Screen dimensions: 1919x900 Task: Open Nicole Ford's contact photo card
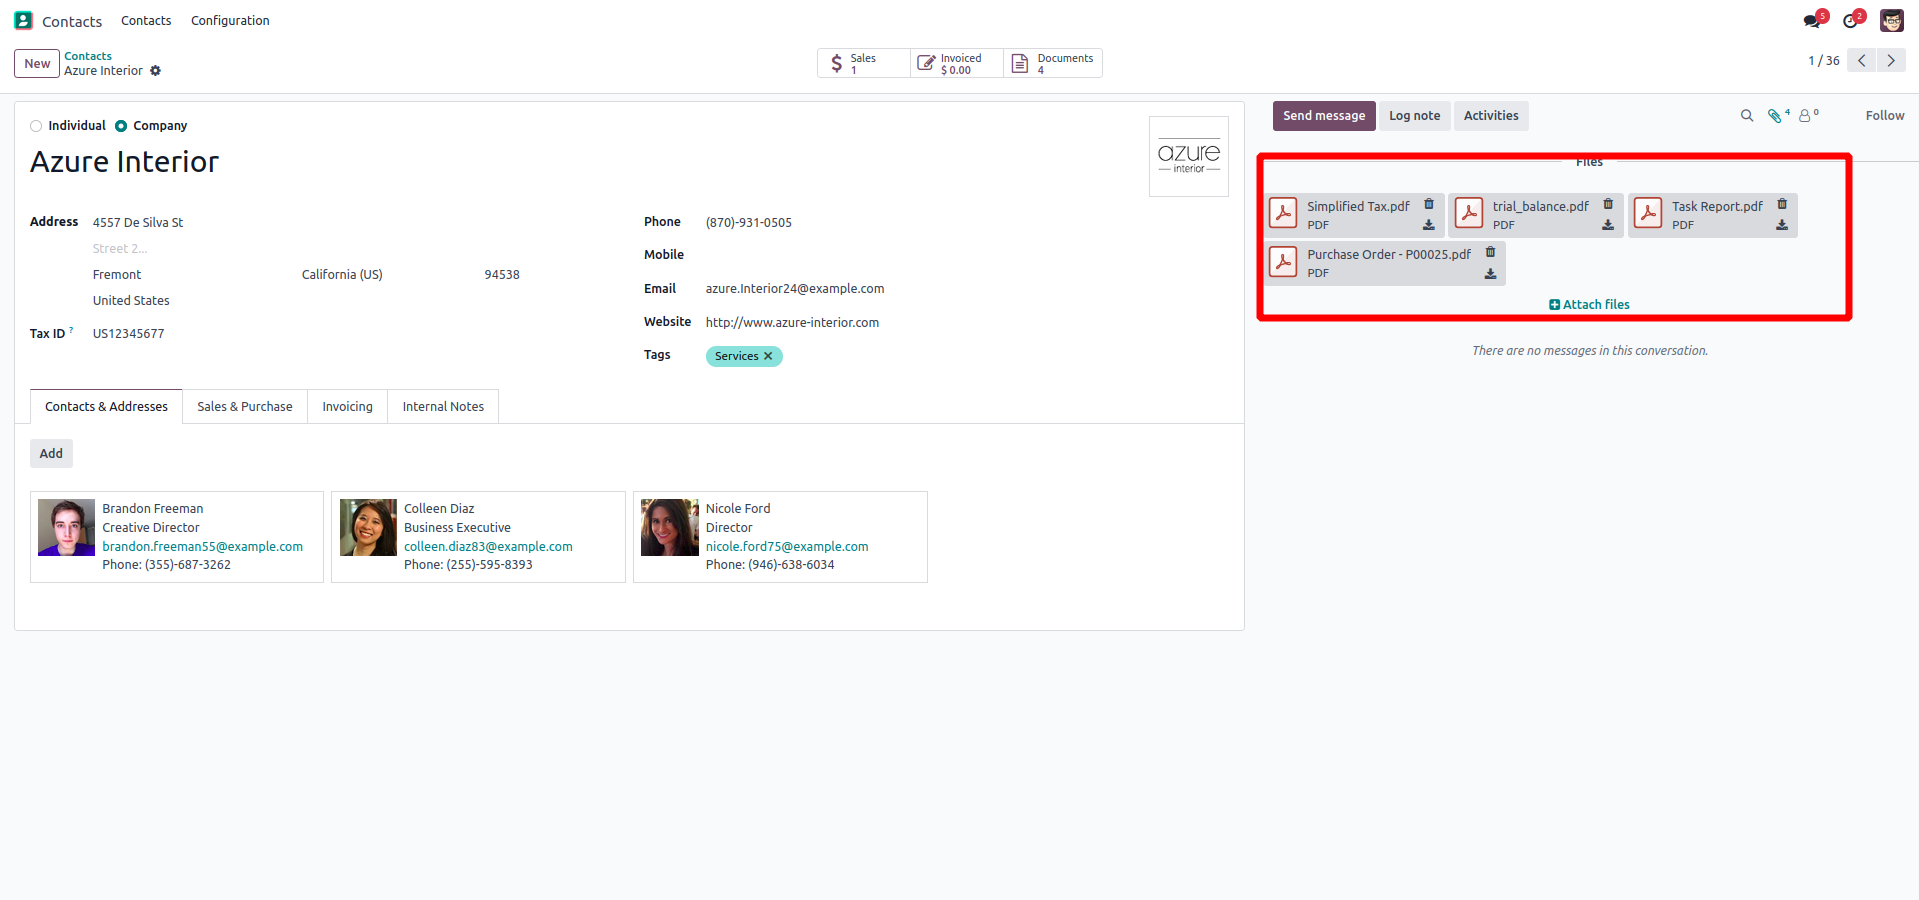tap(670, 528)
